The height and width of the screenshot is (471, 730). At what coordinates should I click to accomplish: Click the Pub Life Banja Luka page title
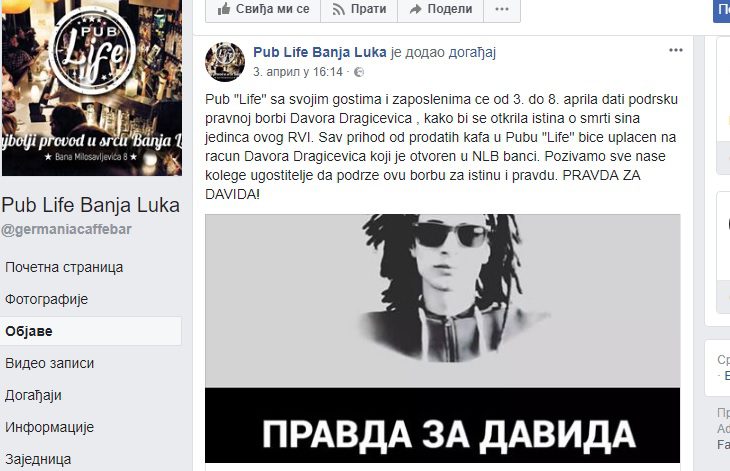coord(91,205)
